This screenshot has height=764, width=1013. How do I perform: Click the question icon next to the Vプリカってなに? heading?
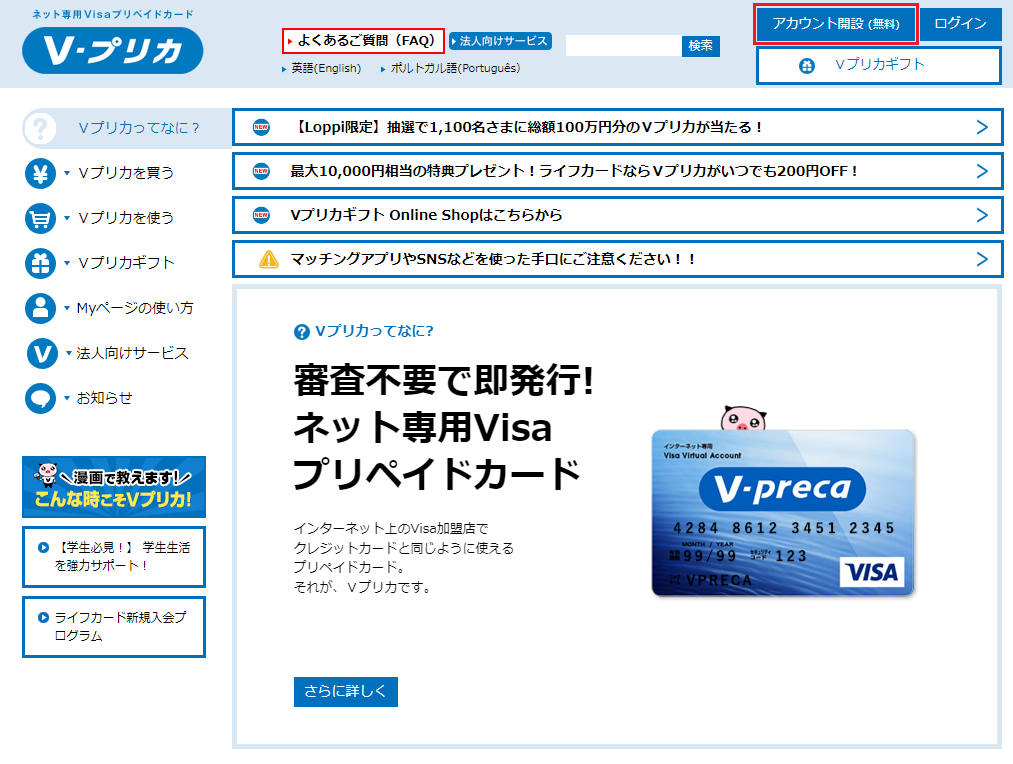pos(302,332)
